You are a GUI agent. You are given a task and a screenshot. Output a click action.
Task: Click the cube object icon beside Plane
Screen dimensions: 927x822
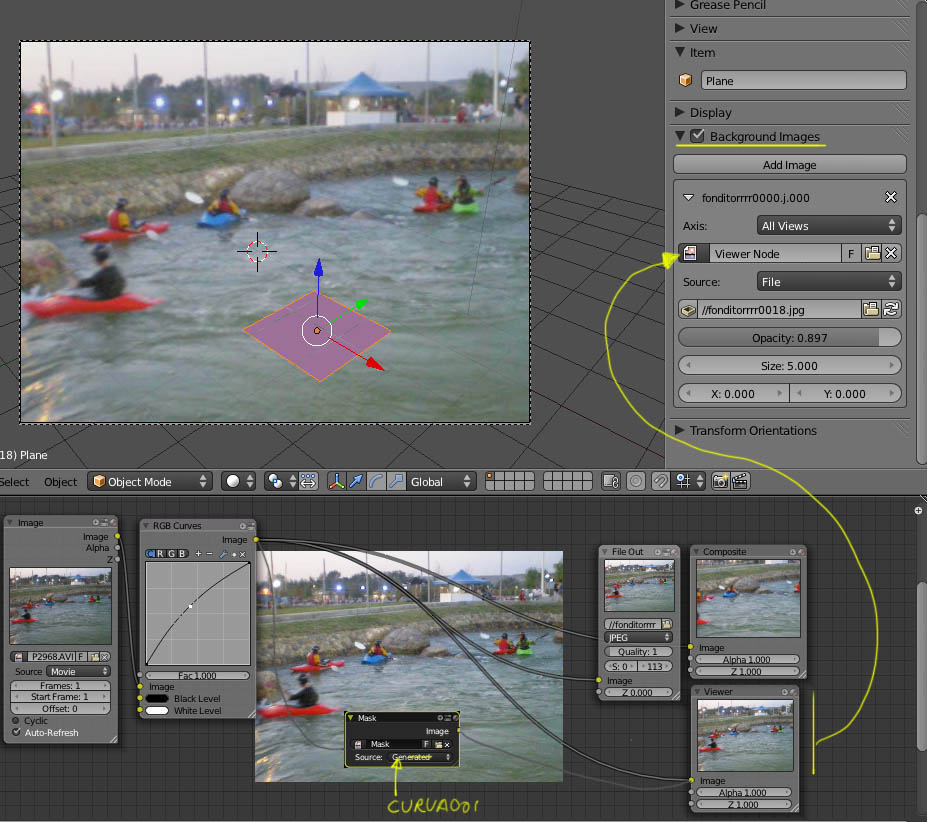[686, 80]
